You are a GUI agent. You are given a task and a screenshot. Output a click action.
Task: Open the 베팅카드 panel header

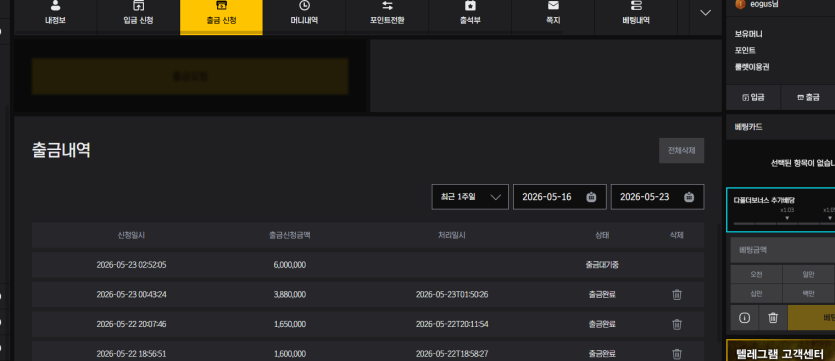point(781,127)
